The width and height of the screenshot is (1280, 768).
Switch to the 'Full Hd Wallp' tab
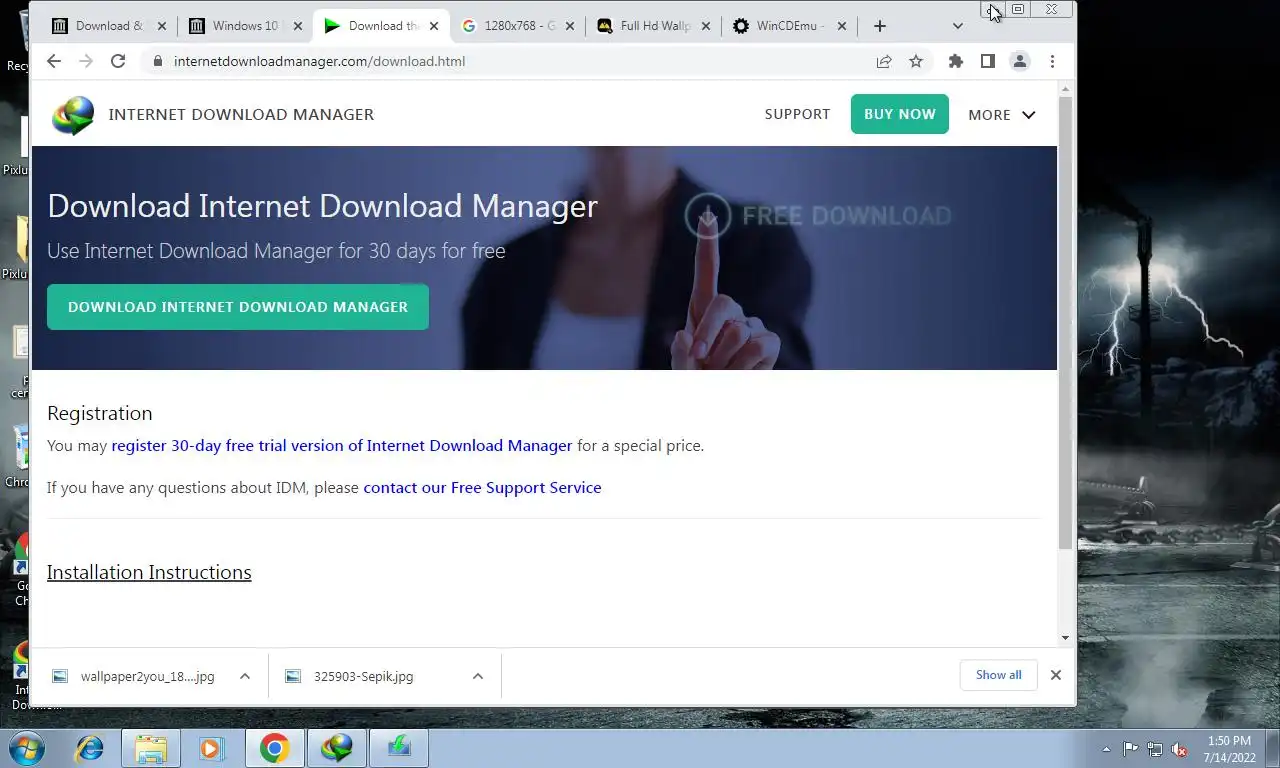click(655, 26)
